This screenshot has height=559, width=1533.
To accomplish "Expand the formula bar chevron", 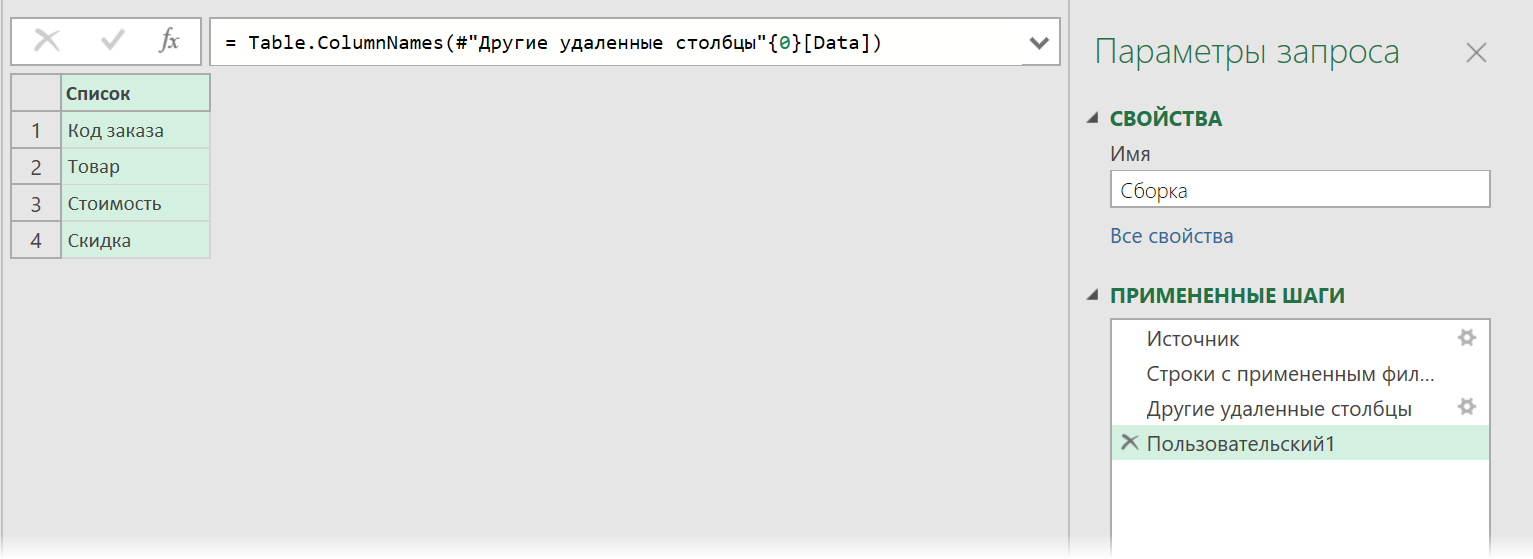I will [1040, 43].
